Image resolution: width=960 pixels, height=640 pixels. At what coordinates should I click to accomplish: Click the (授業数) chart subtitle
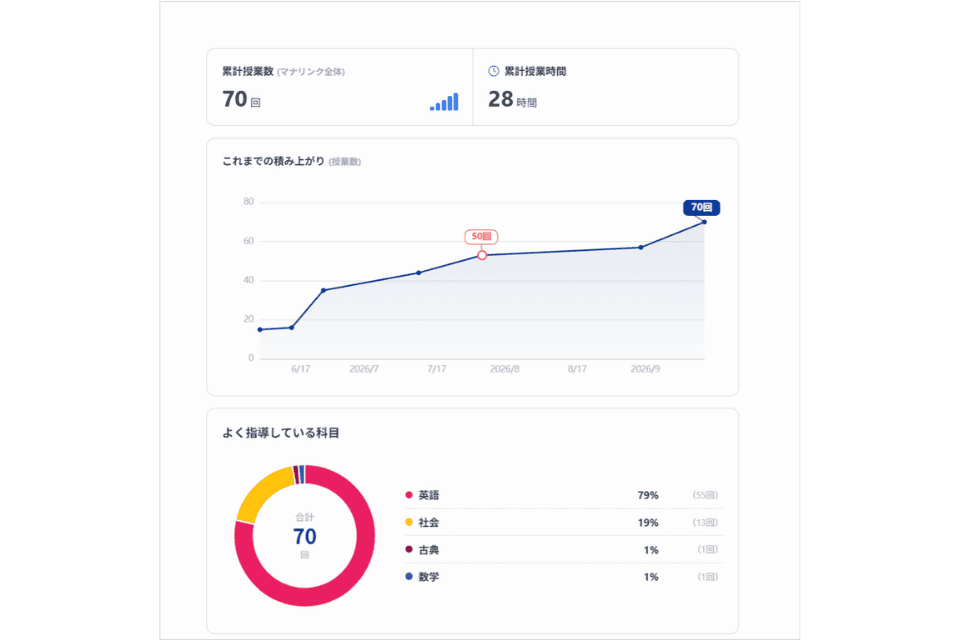[345, 162]
